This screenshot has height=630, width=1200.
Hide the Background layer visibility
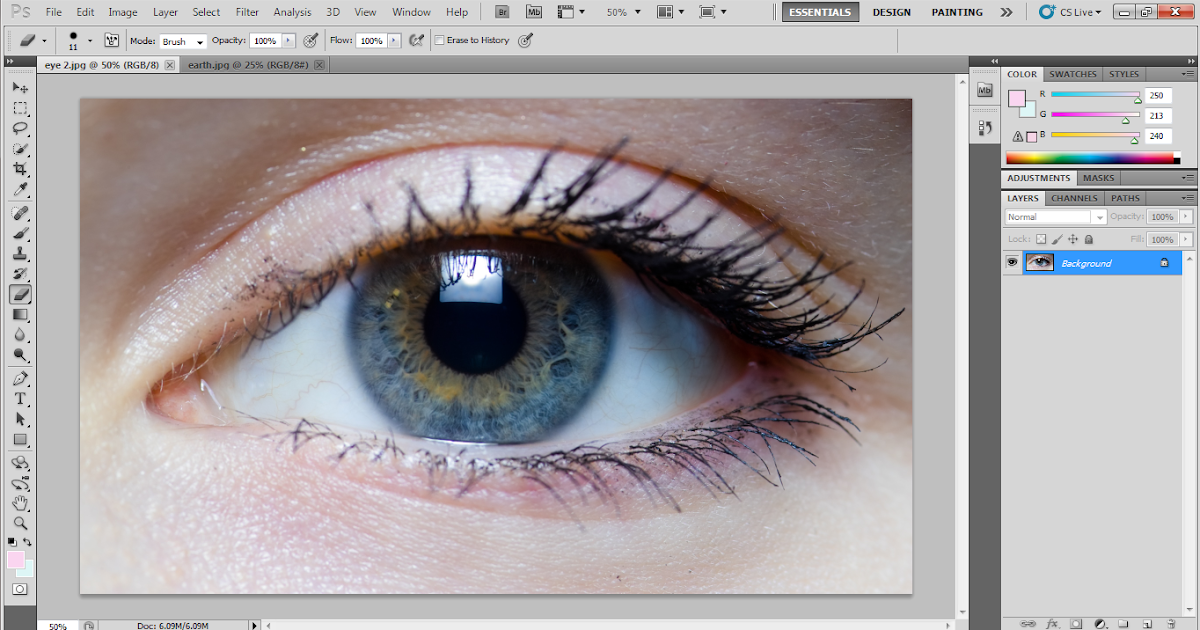coord(1012,262)
